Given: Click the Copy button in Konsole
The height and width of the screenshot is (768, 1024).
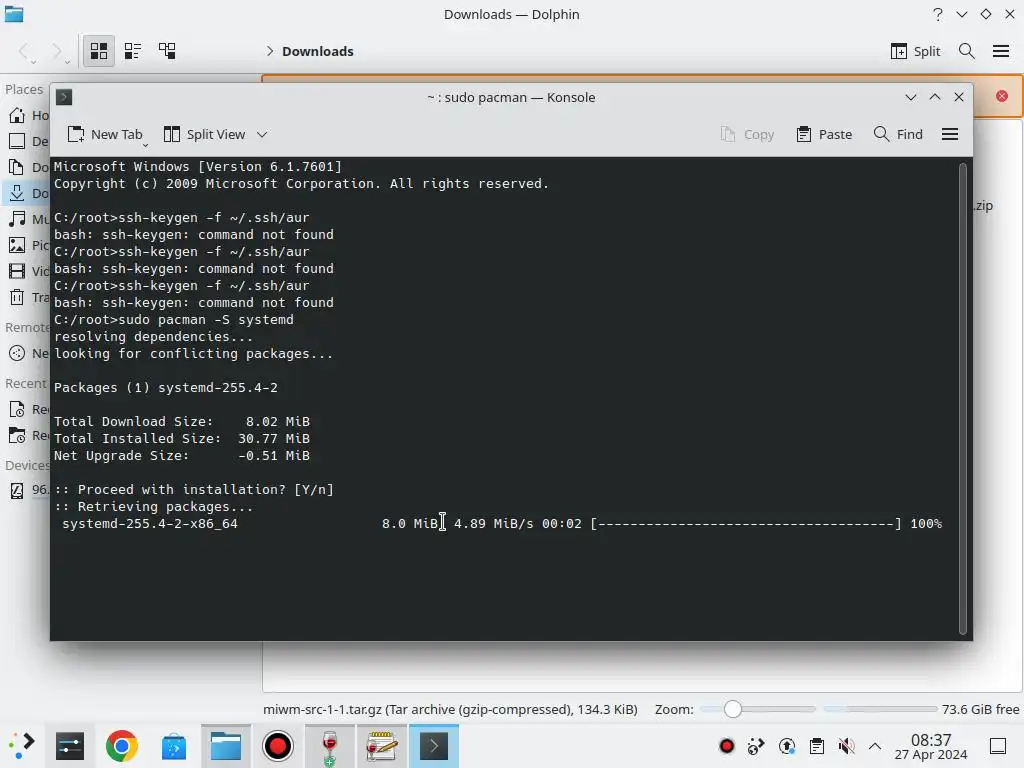Looking at the screenshot, I should (x=747, y=135).
